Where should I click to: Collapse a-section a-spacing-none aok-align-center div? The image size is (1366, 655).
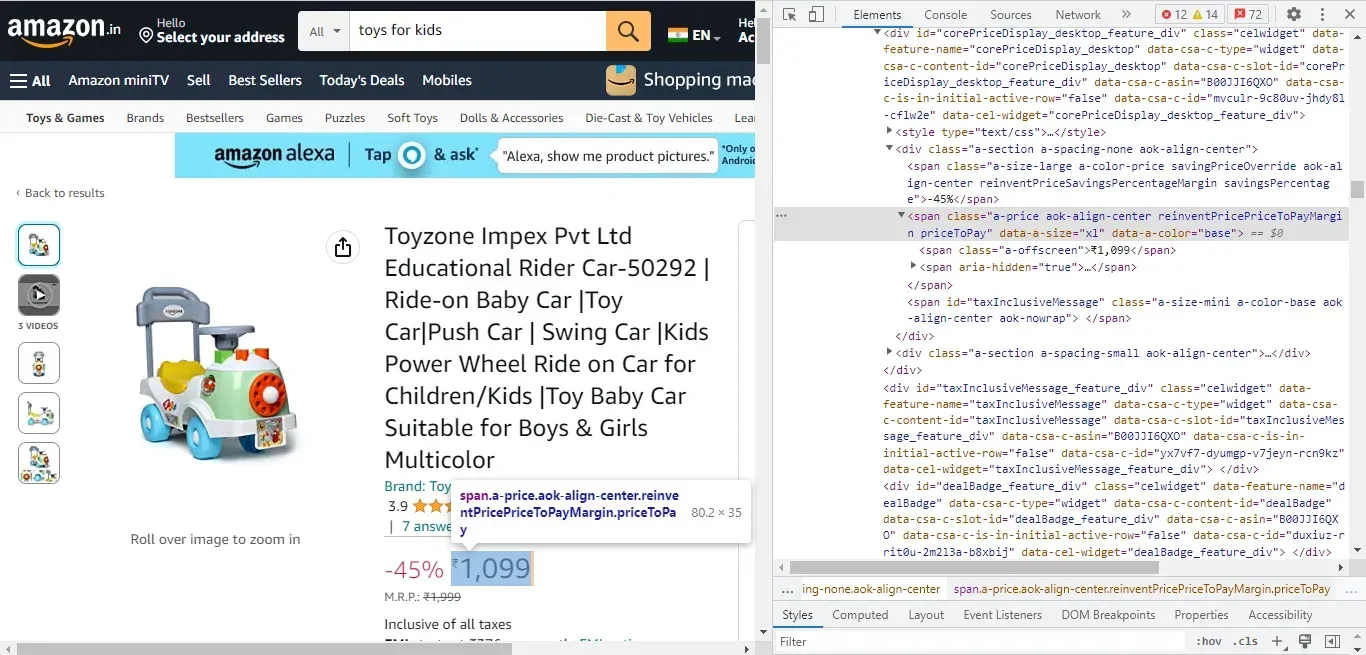[x=890, y=149]
